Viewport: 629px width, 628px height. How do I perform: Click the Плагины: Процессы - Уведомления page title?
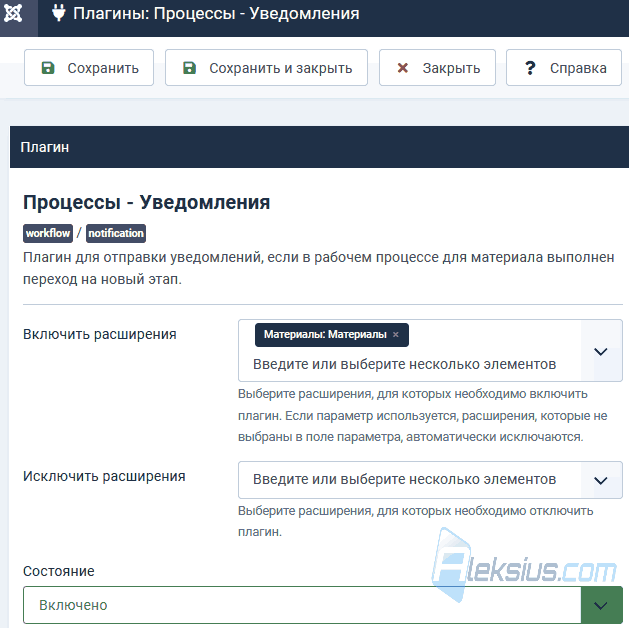216,13
